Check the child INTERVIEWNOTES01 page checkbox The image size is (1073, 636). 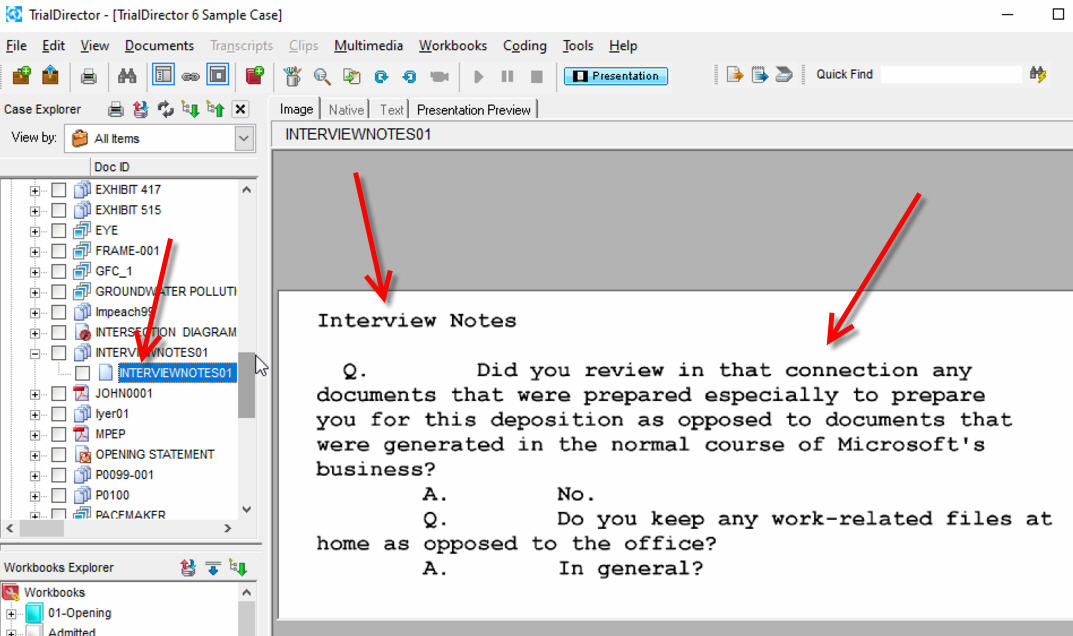(x=82, y=373)
